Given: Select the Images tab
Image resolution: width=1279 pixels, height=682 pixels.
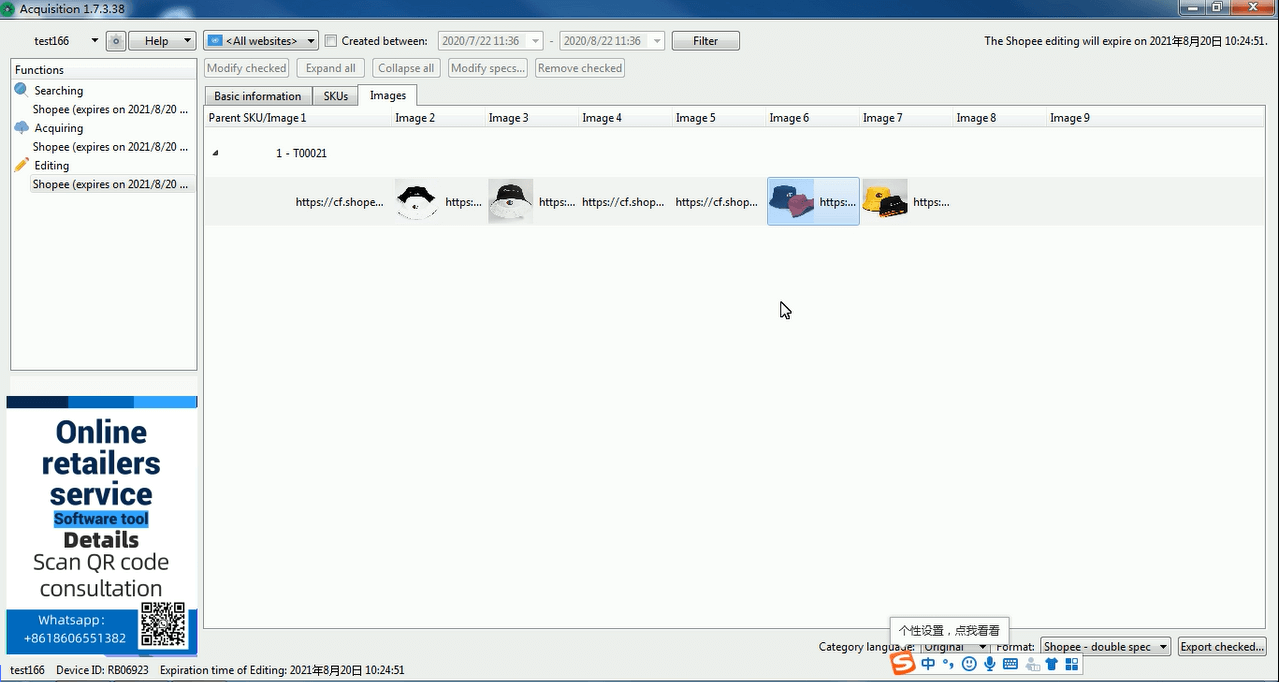Looking at the screenshot, I should 388,95.
